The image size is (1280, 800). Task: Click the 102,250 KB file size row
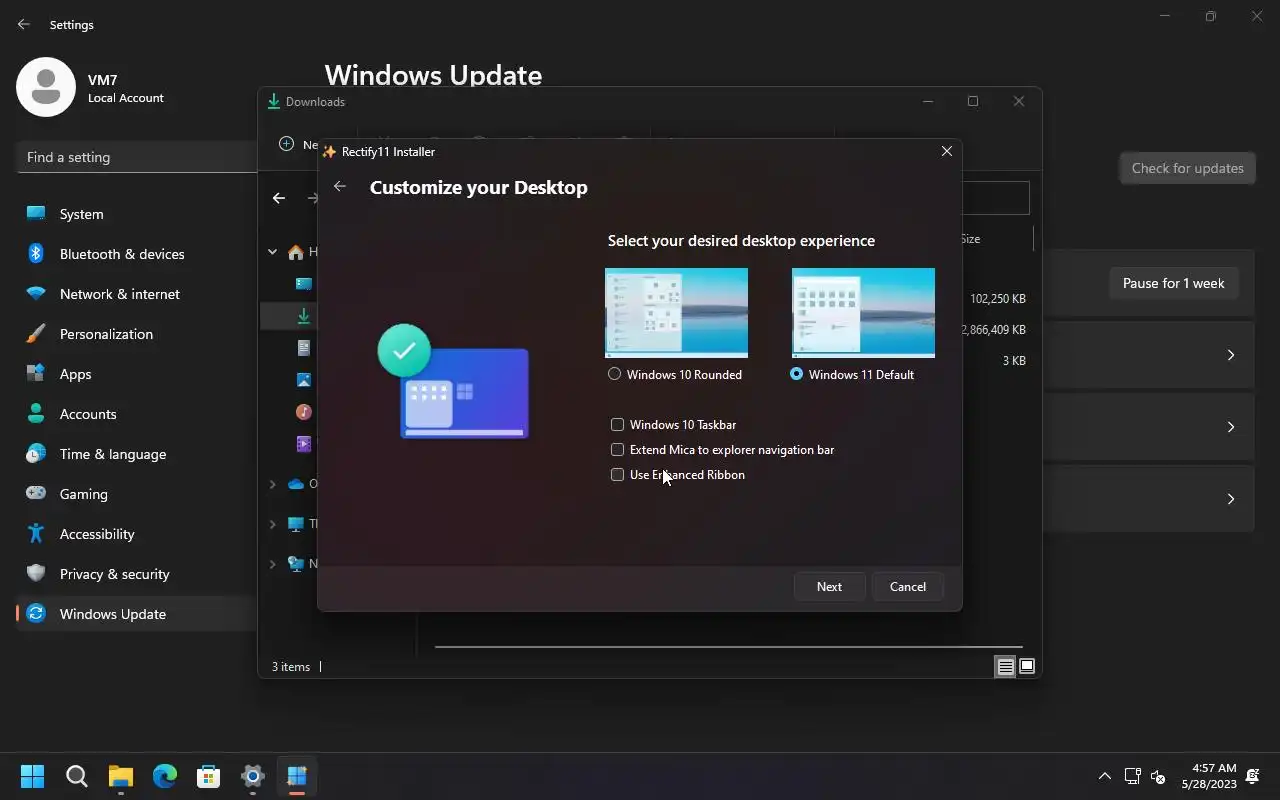pos(997,299)
